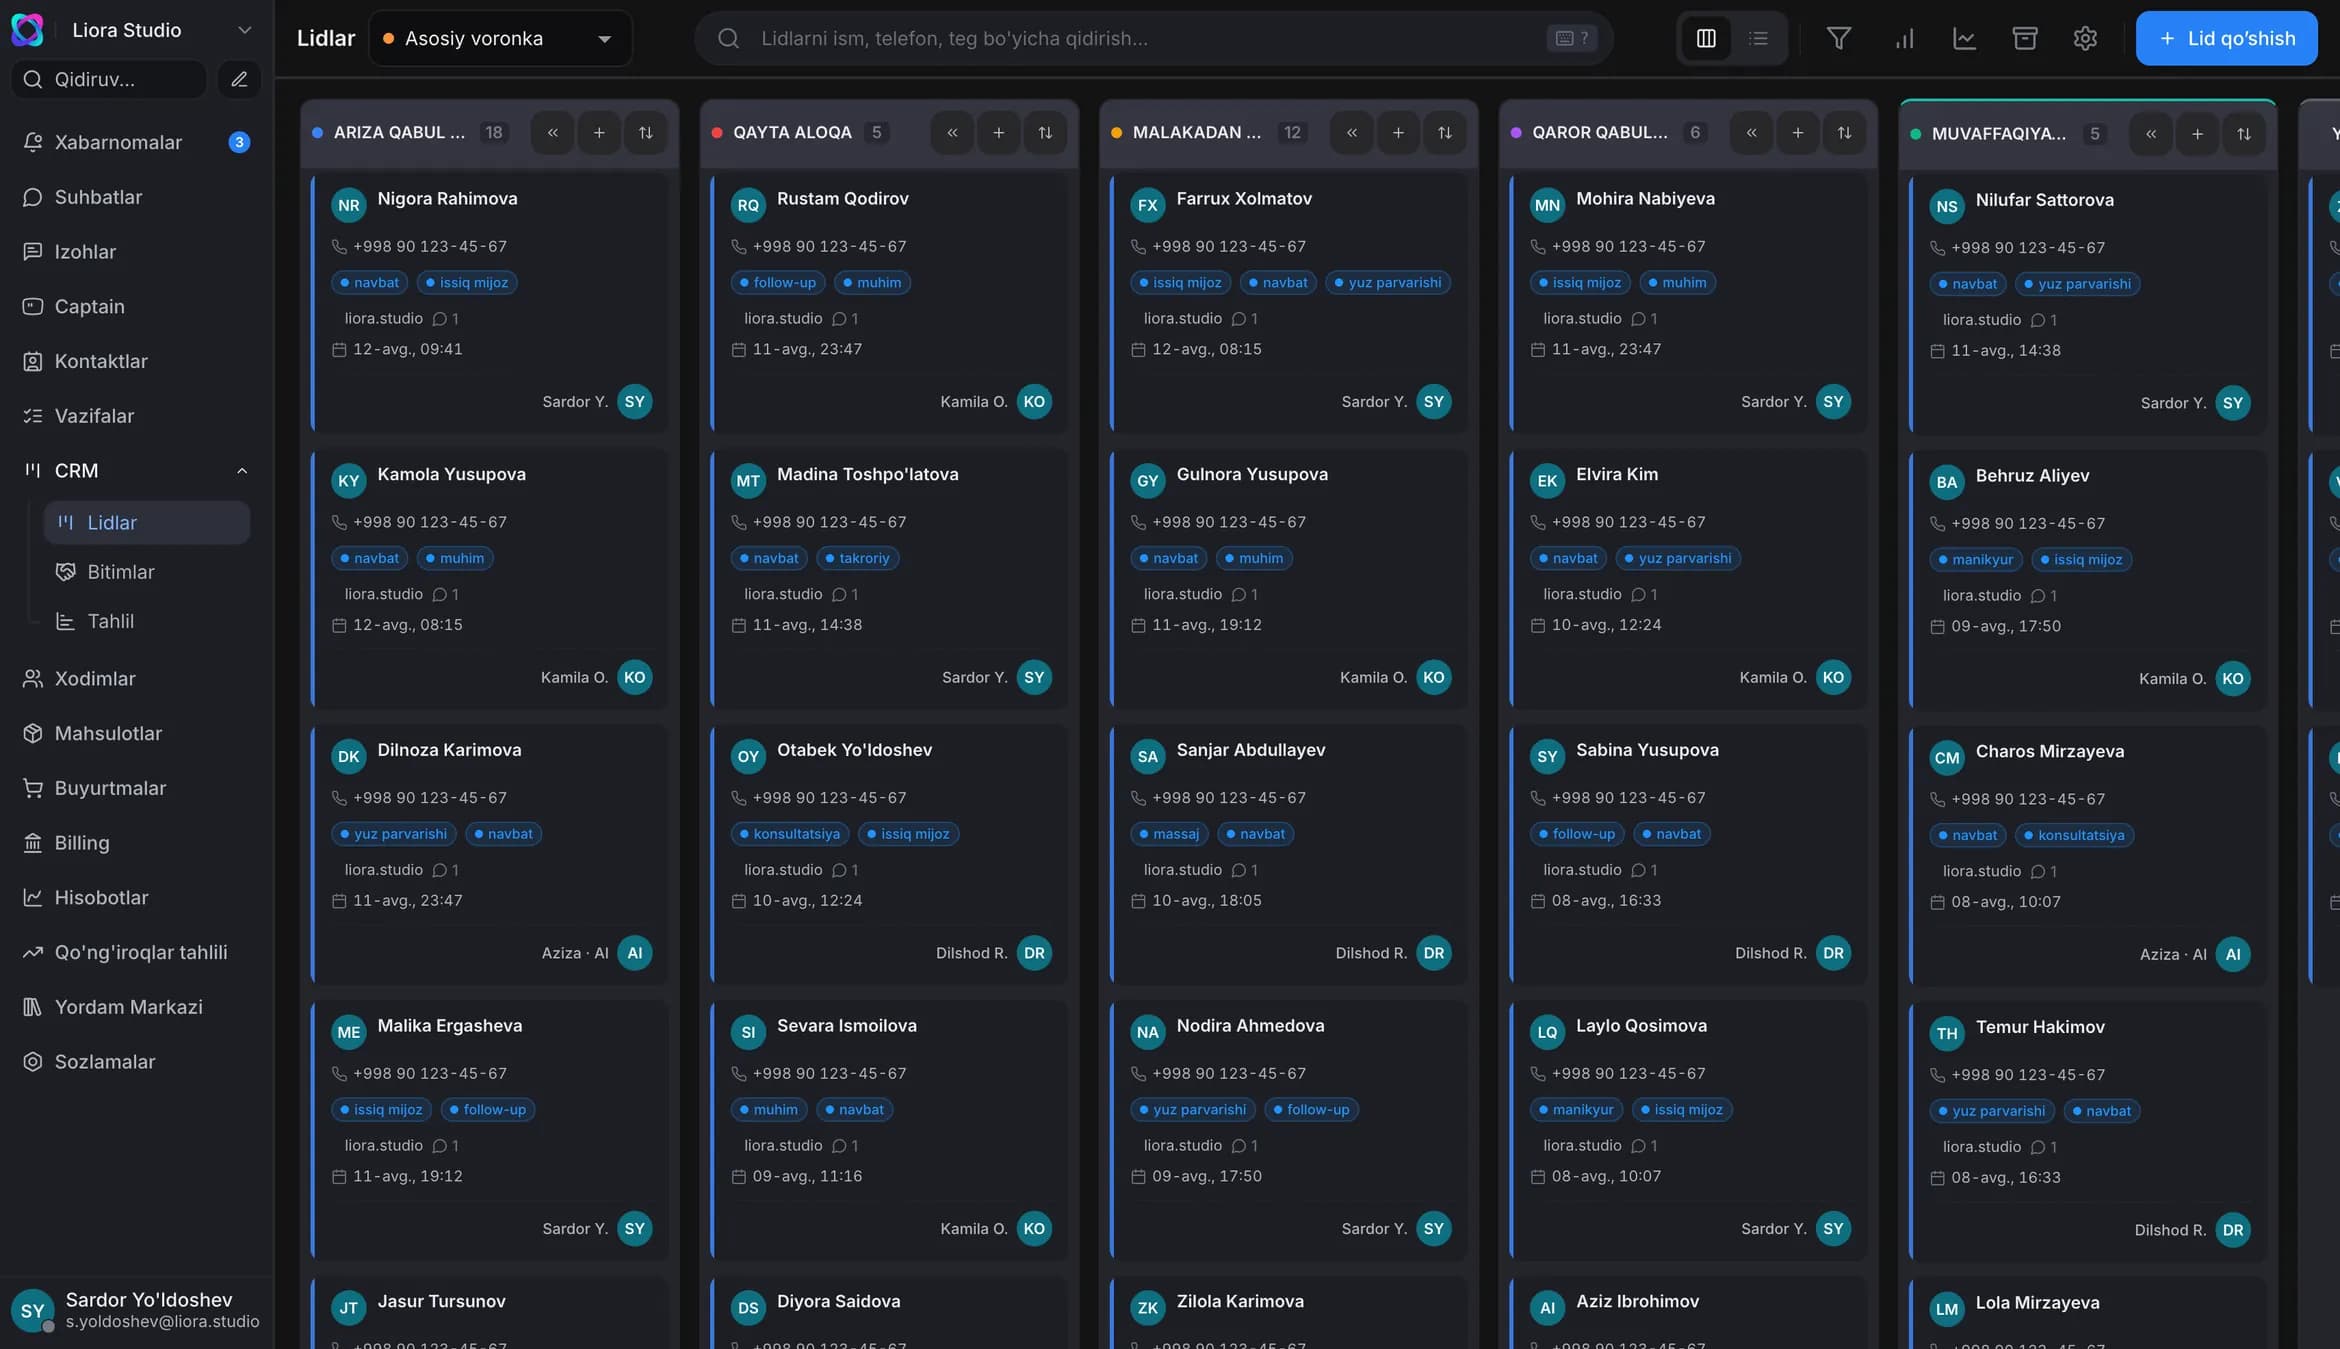Click the issiq mijoz tag on Nigora Rahimova
2340x1349 pixels.
pyautogui.click(x=466, y=283)
